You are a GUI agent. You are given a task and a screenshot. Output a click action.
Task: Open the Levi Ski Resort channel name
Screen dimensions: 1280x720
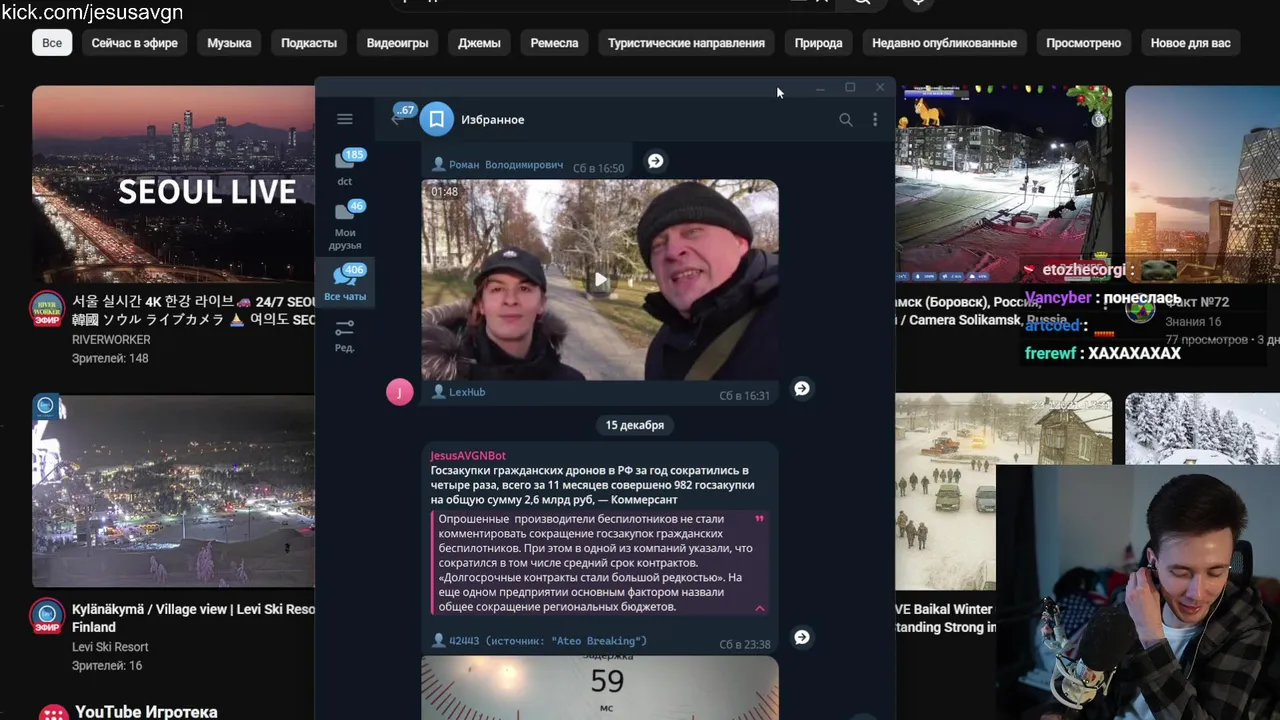click(110, 647)
